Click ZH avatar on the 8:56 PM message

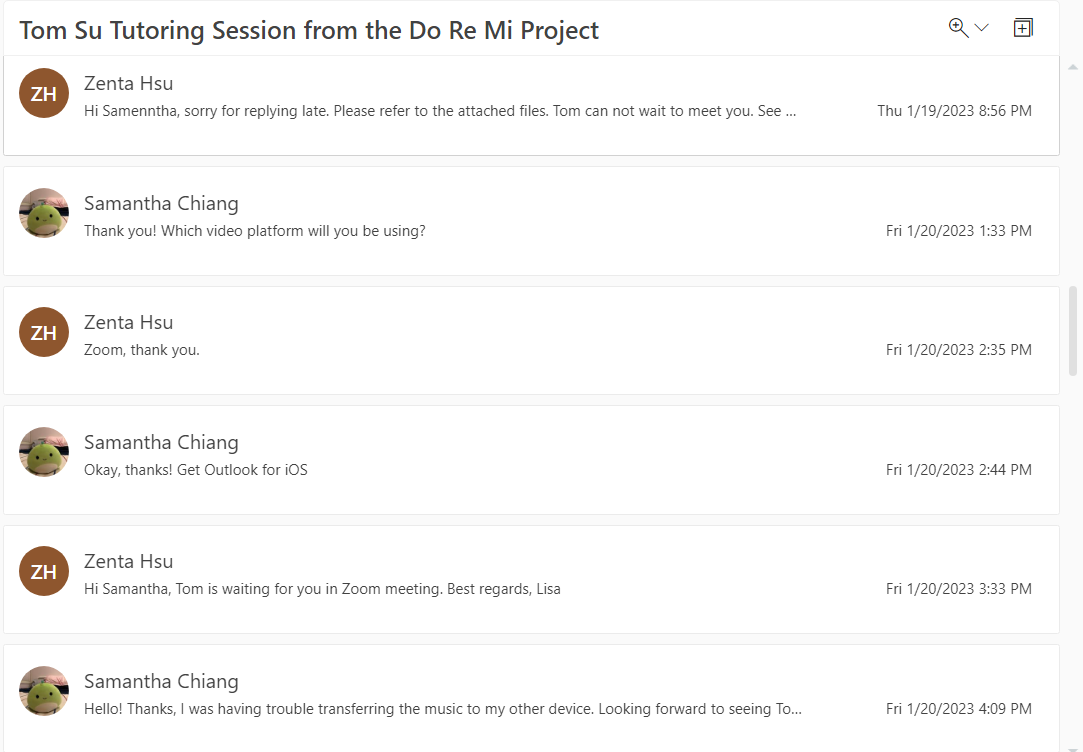pos(44,93)
